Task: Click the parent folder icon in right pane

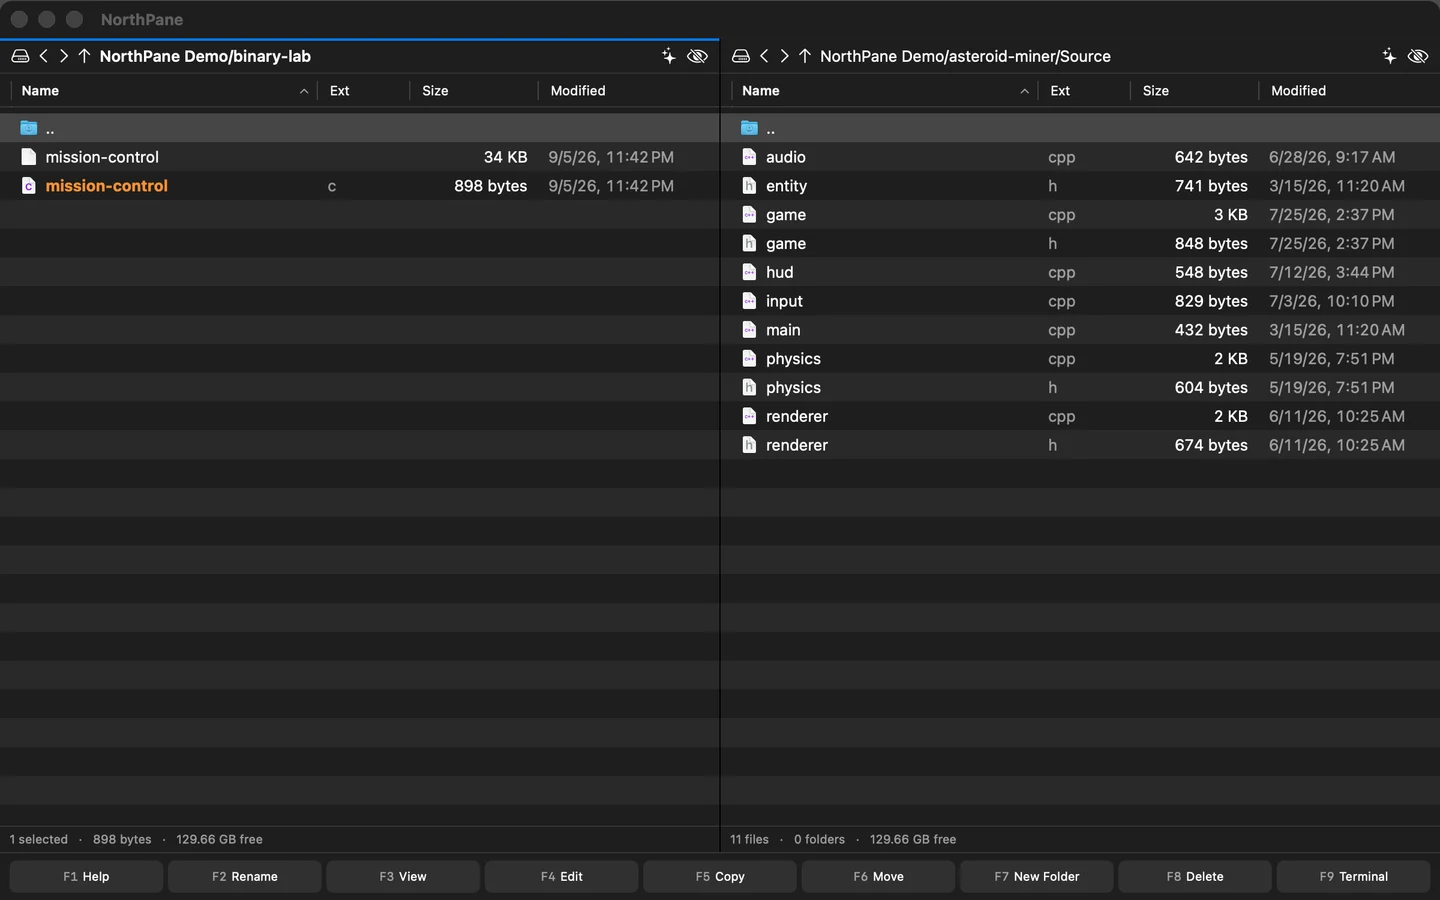Action: coord(749,128)
